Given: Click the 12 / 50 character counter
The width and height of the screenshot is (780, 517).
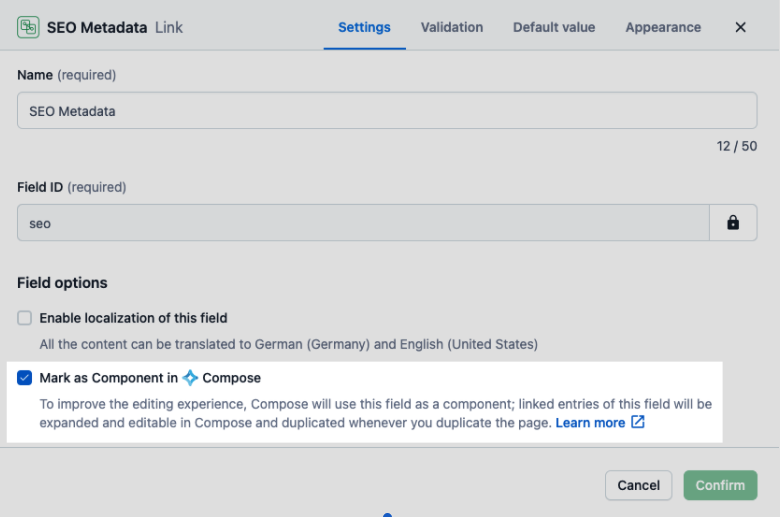Looking at the screenshot, I should pyautogui.click(x=736, y=146).
